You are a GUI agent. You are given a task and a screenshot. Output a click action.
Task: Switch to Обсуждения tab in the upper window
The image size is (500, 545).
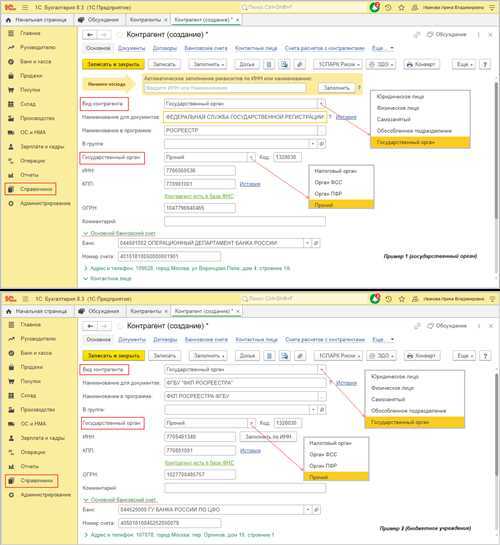tap(99, 20)
